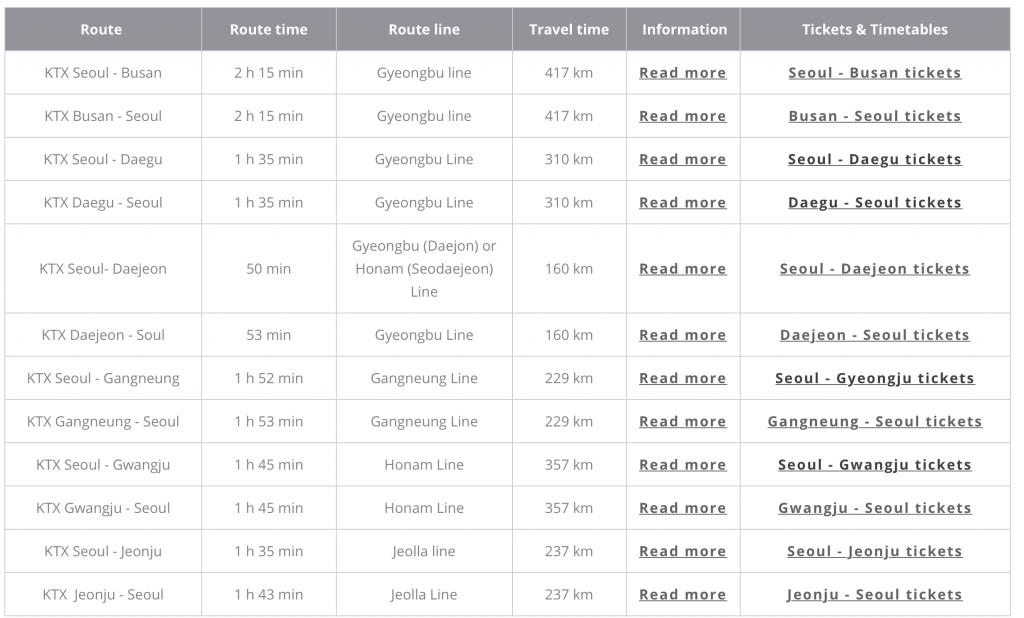Click the Daejeon - Seoul tickets link
The image size is (1024, 618).
(874, 335)
